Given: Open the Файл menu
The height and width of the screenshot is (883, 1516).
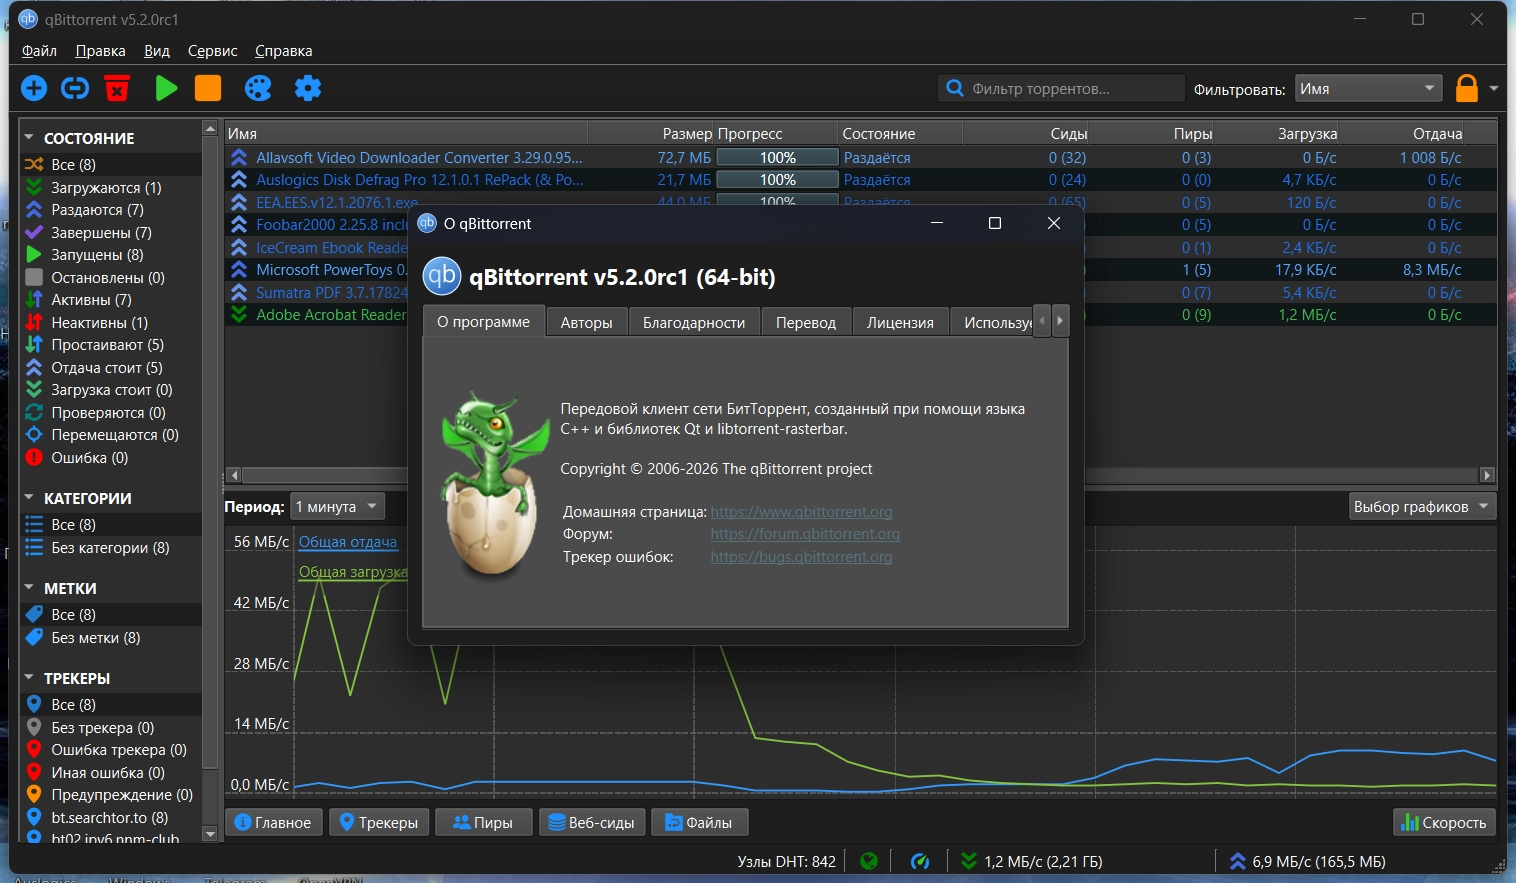Looking at the screenshot, I should tap(39, 51).
